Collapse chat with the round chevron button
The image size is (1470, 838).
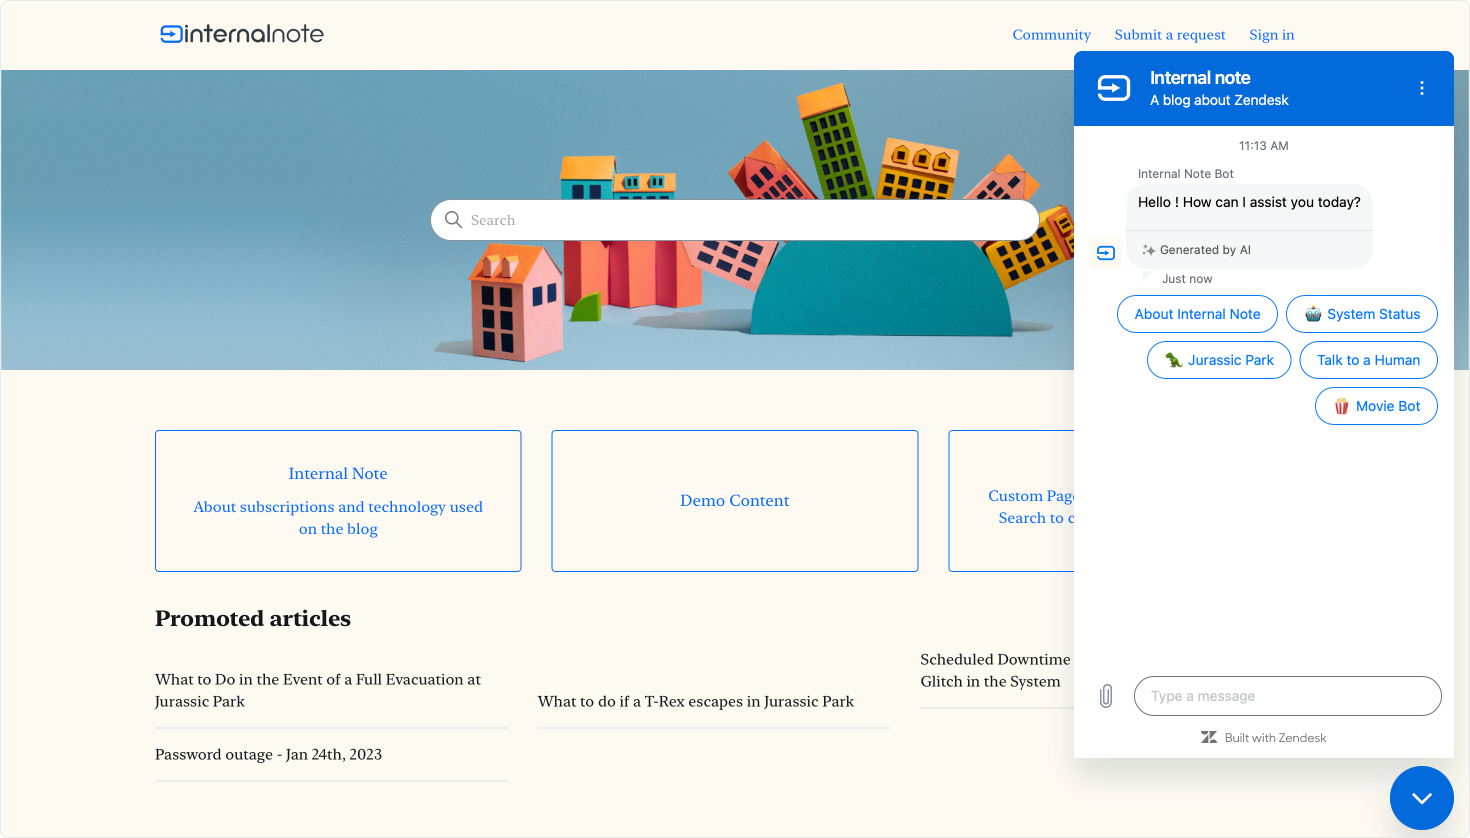1421,798
